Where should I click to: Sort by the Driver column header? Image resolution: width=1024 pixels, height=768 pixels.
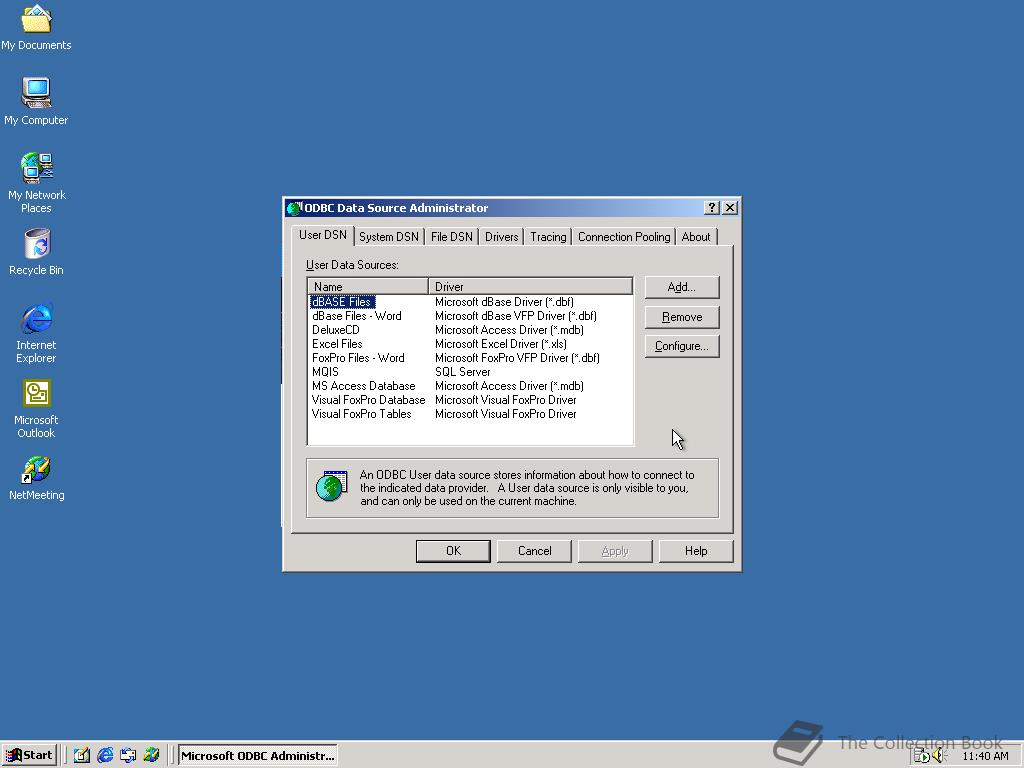(530, 286)
